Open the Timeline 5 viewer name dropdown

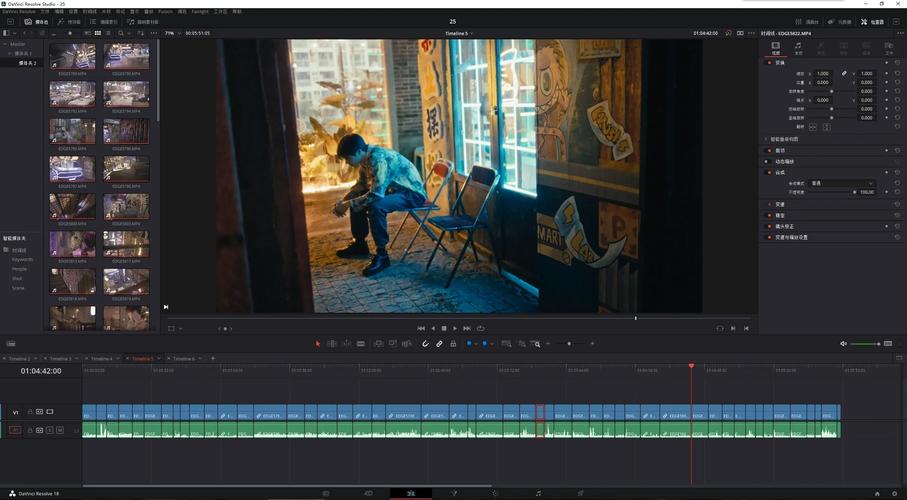[459, 34]
